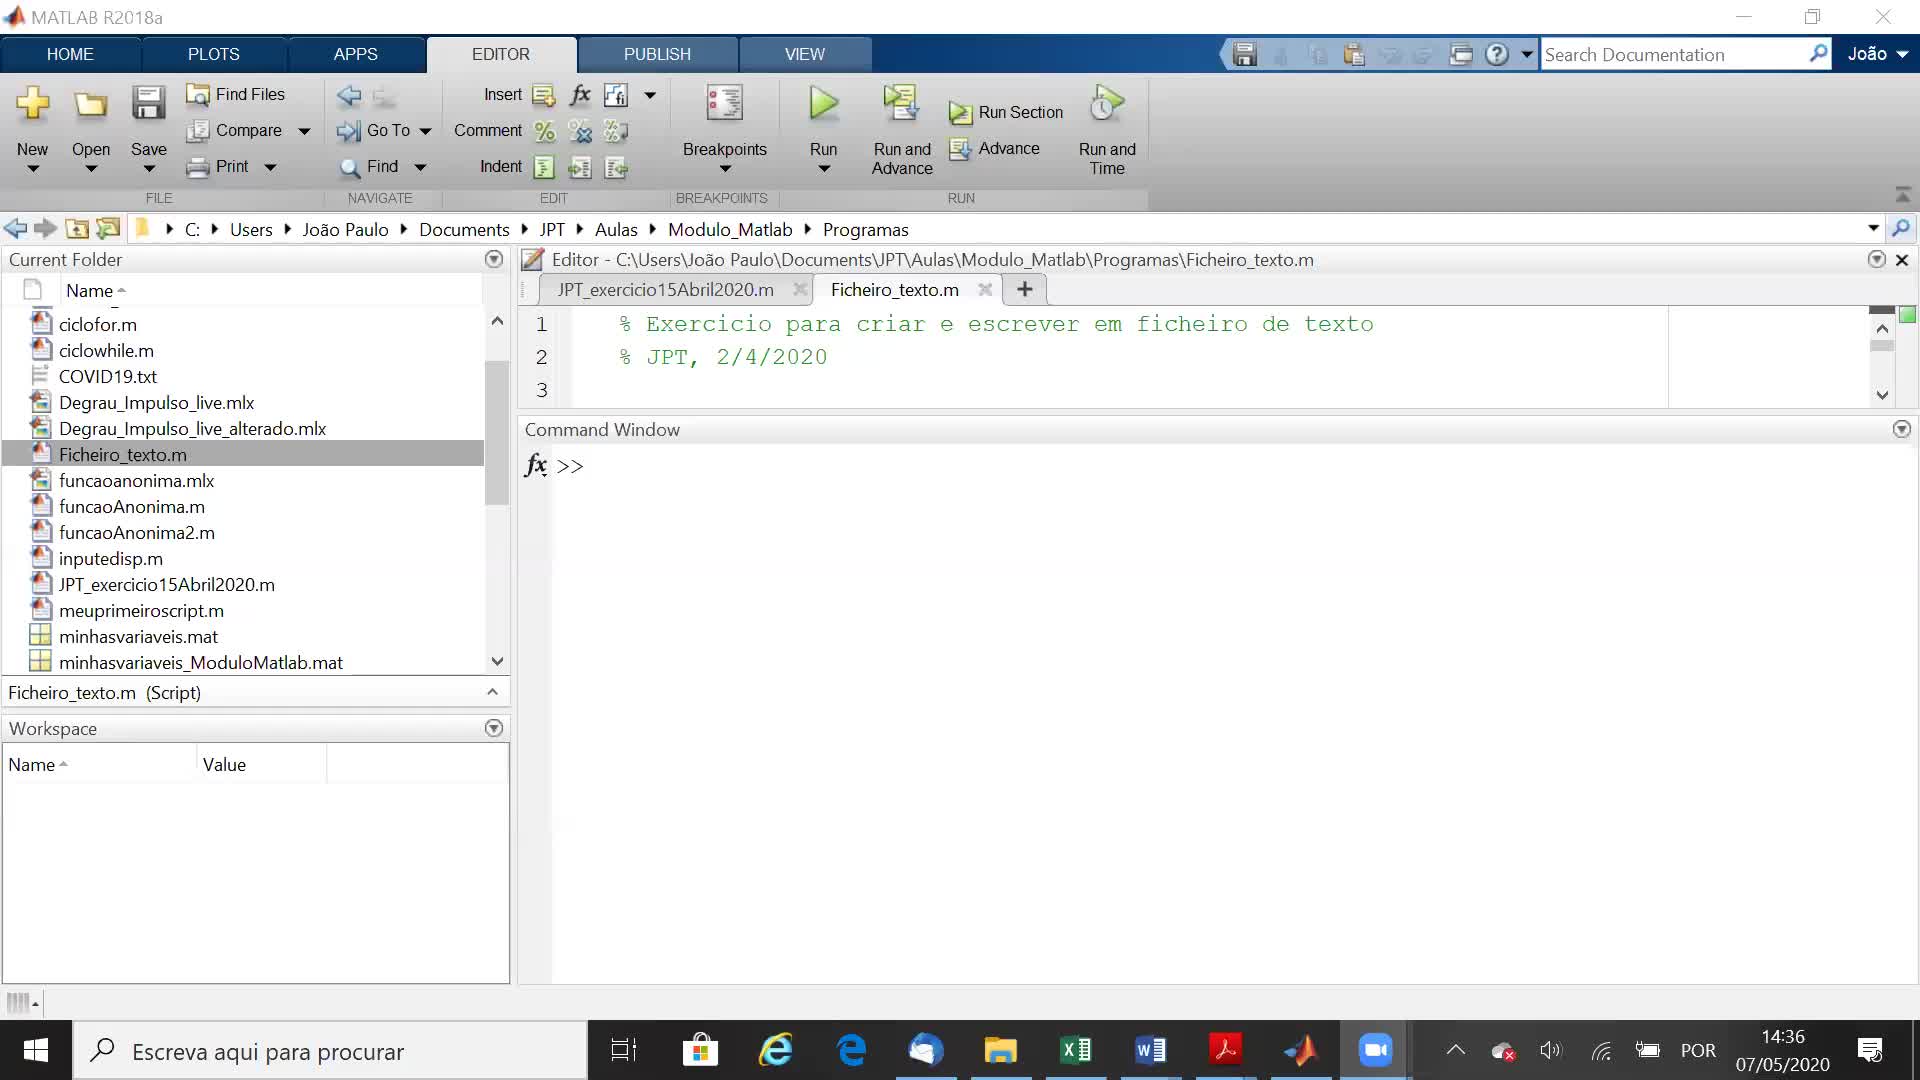The width and height of the screenshot is (1920, 1080).
Task: Go up one folder level icon
Action: pyautogui.click(x=76, y=229)
